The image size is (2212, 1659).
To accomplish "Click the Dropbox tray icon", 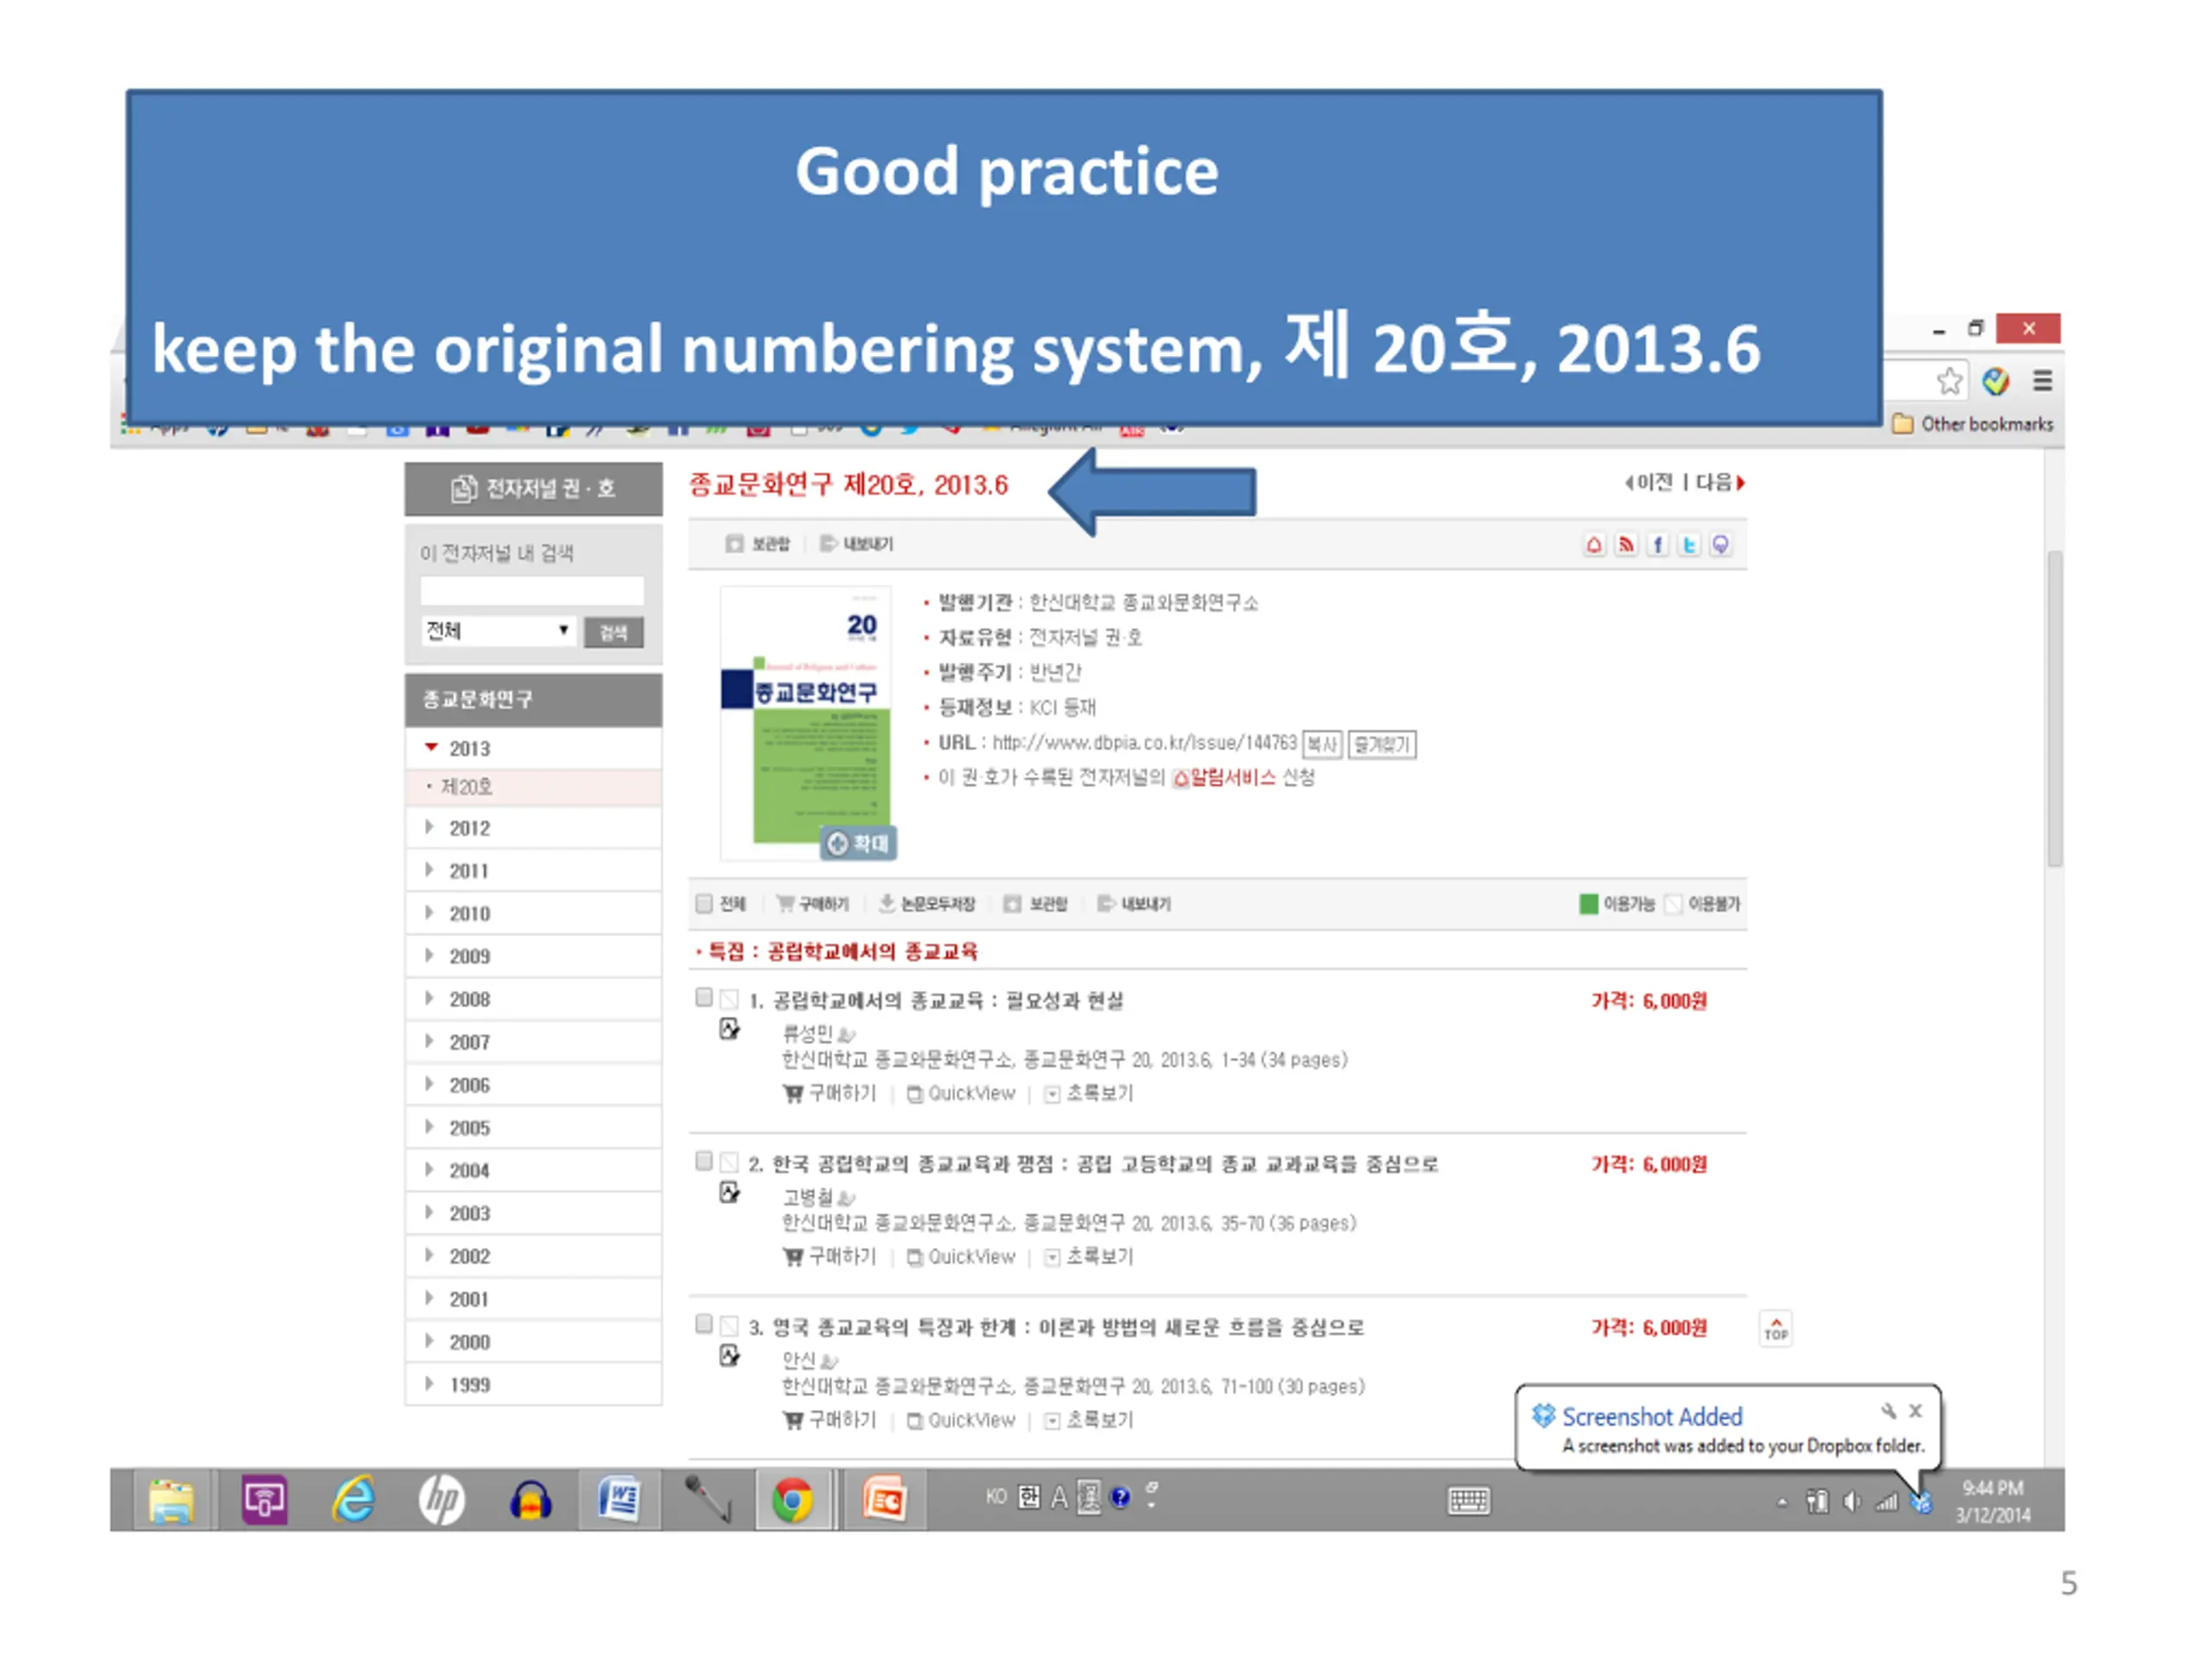I will tap(1921, 1502).
